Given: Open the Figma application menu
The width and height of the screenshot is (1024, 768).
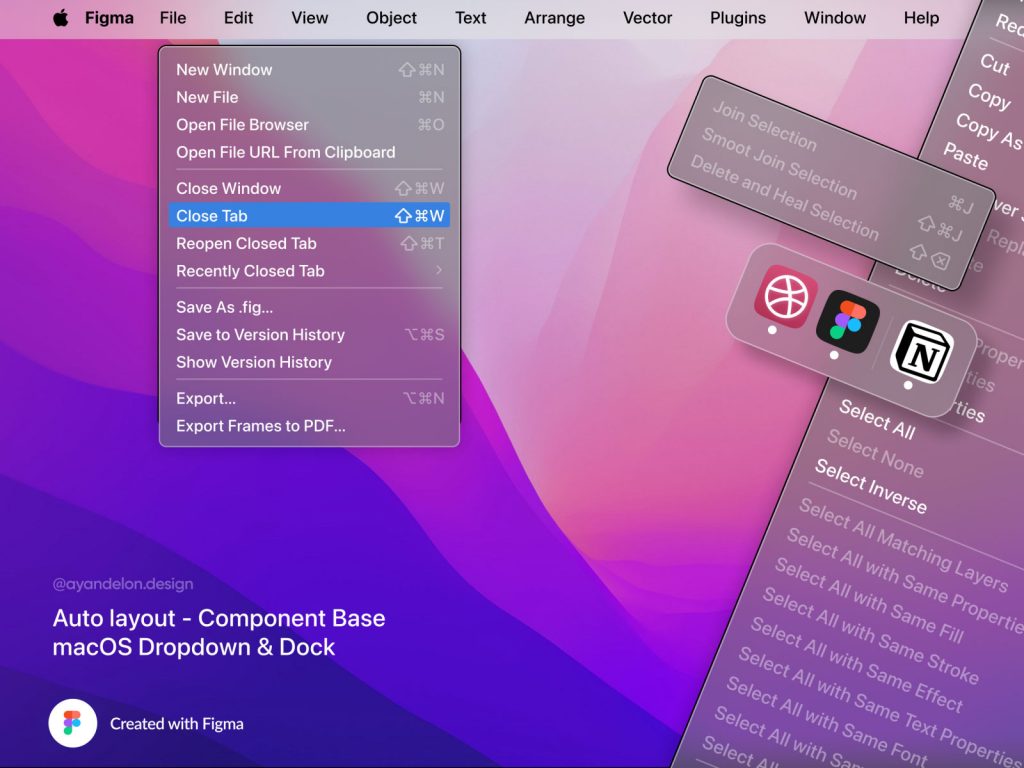Looking at the screenshot, I should [x=109, y=17].
